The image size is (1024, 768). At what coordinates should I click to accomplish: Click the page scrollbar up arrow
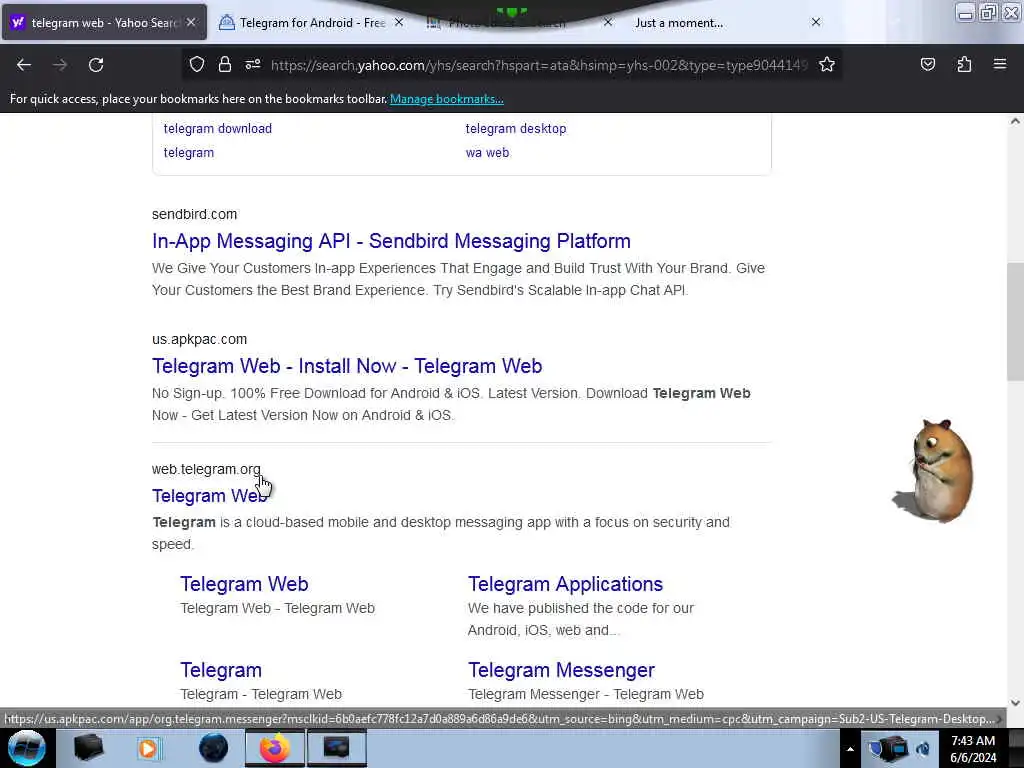[1015, 121]
